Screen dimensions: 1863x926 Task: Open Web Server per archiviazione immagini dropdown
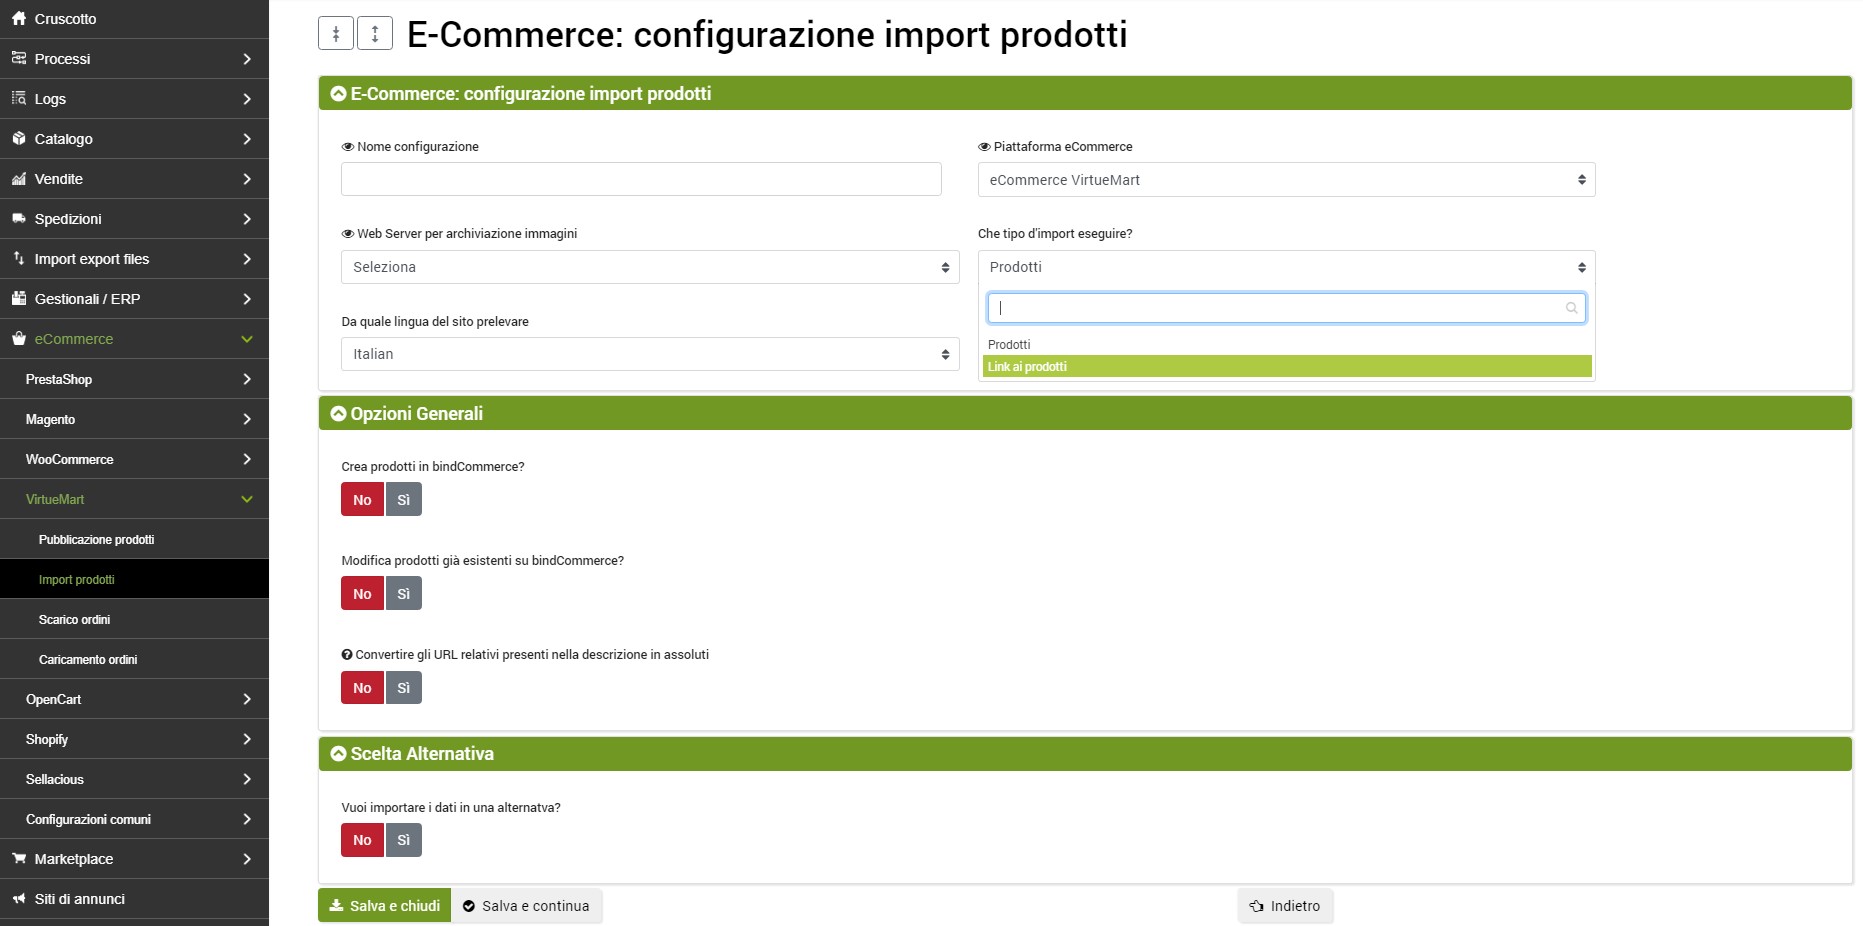[649, 267]
